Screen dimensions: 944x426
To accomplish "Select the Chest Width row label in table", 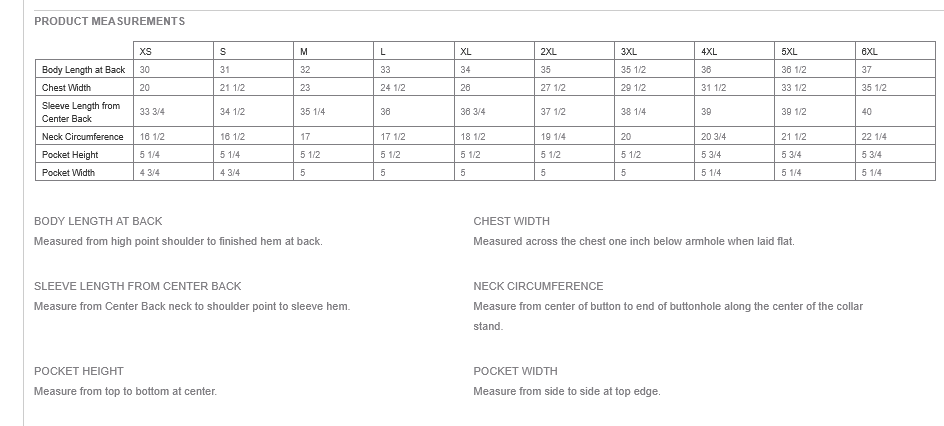I will coord(67,88).
